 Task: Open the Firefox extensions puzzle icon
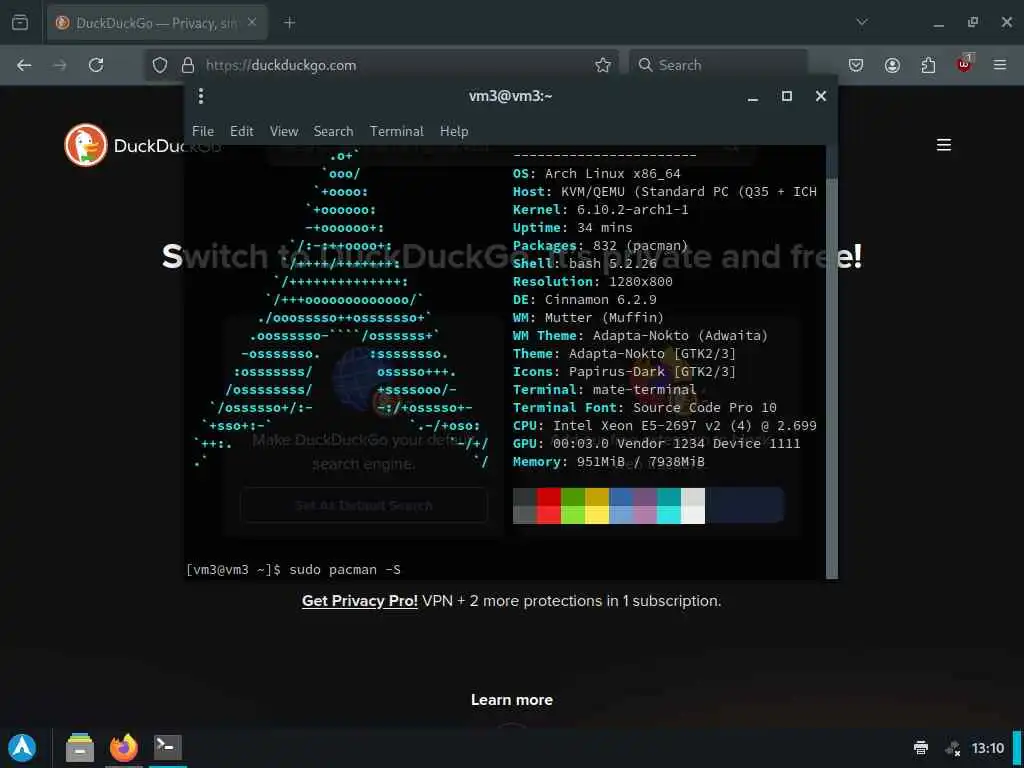(928, 65)
